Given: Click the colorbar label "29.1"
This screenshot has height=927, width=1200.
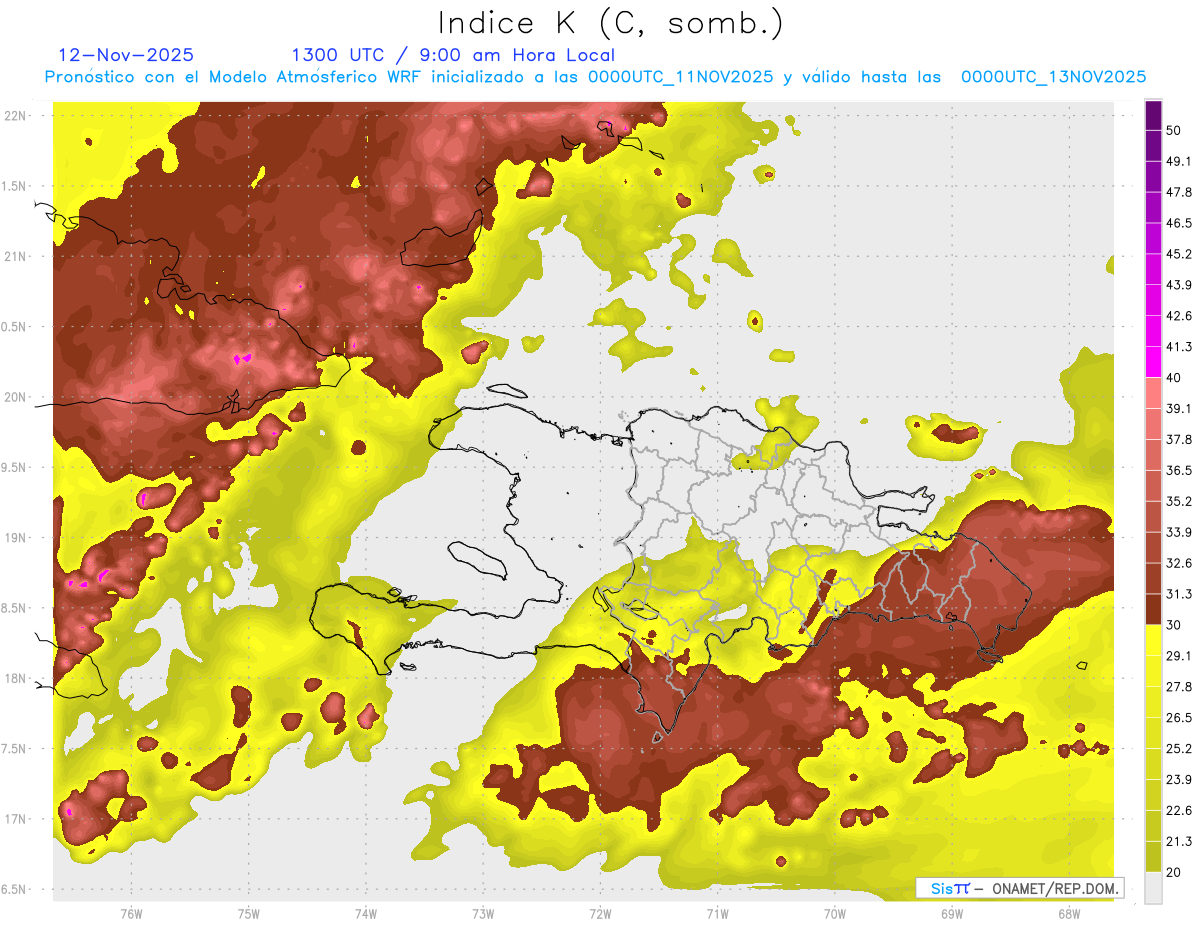Looking at the screenshot, I should (1178, 656).
